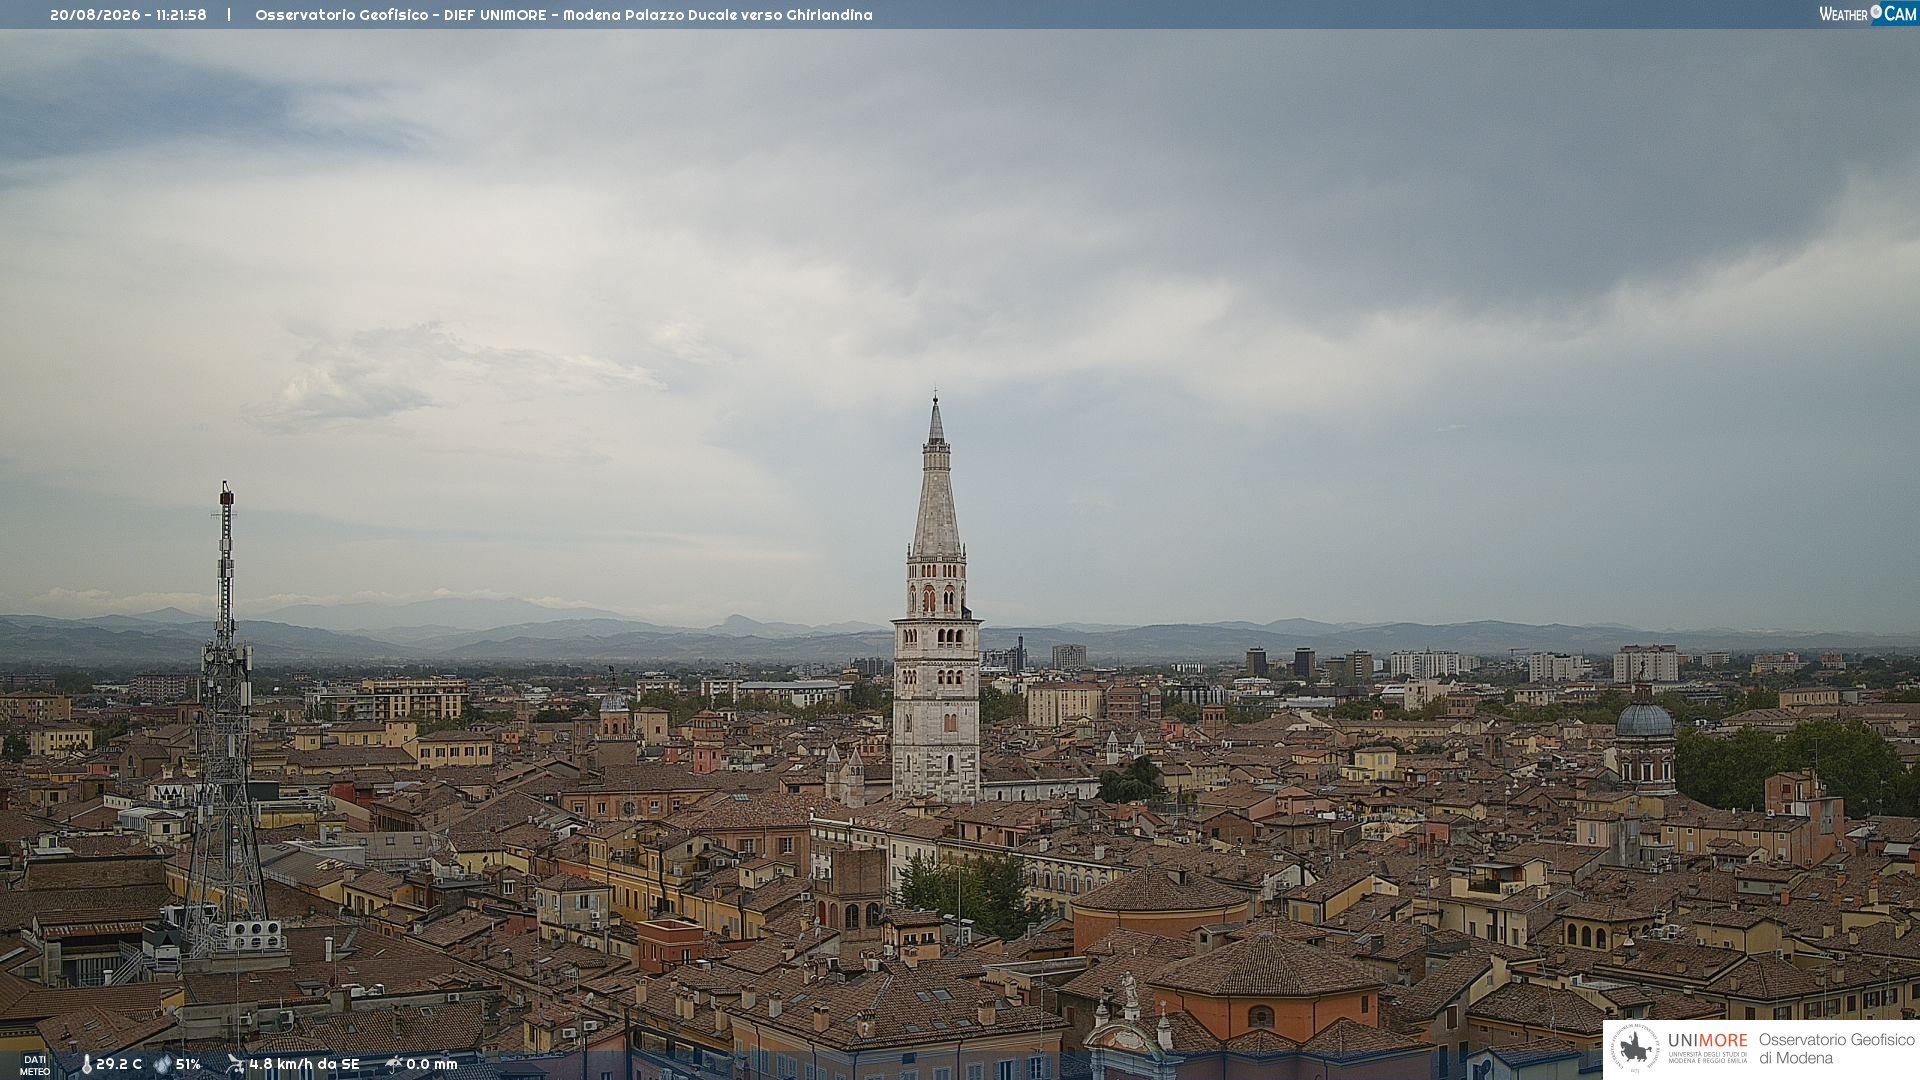The width and height of the screenshot is (1920, 1080).
Task: Select the DATI METEO label
Action: tap(35, 1065)
